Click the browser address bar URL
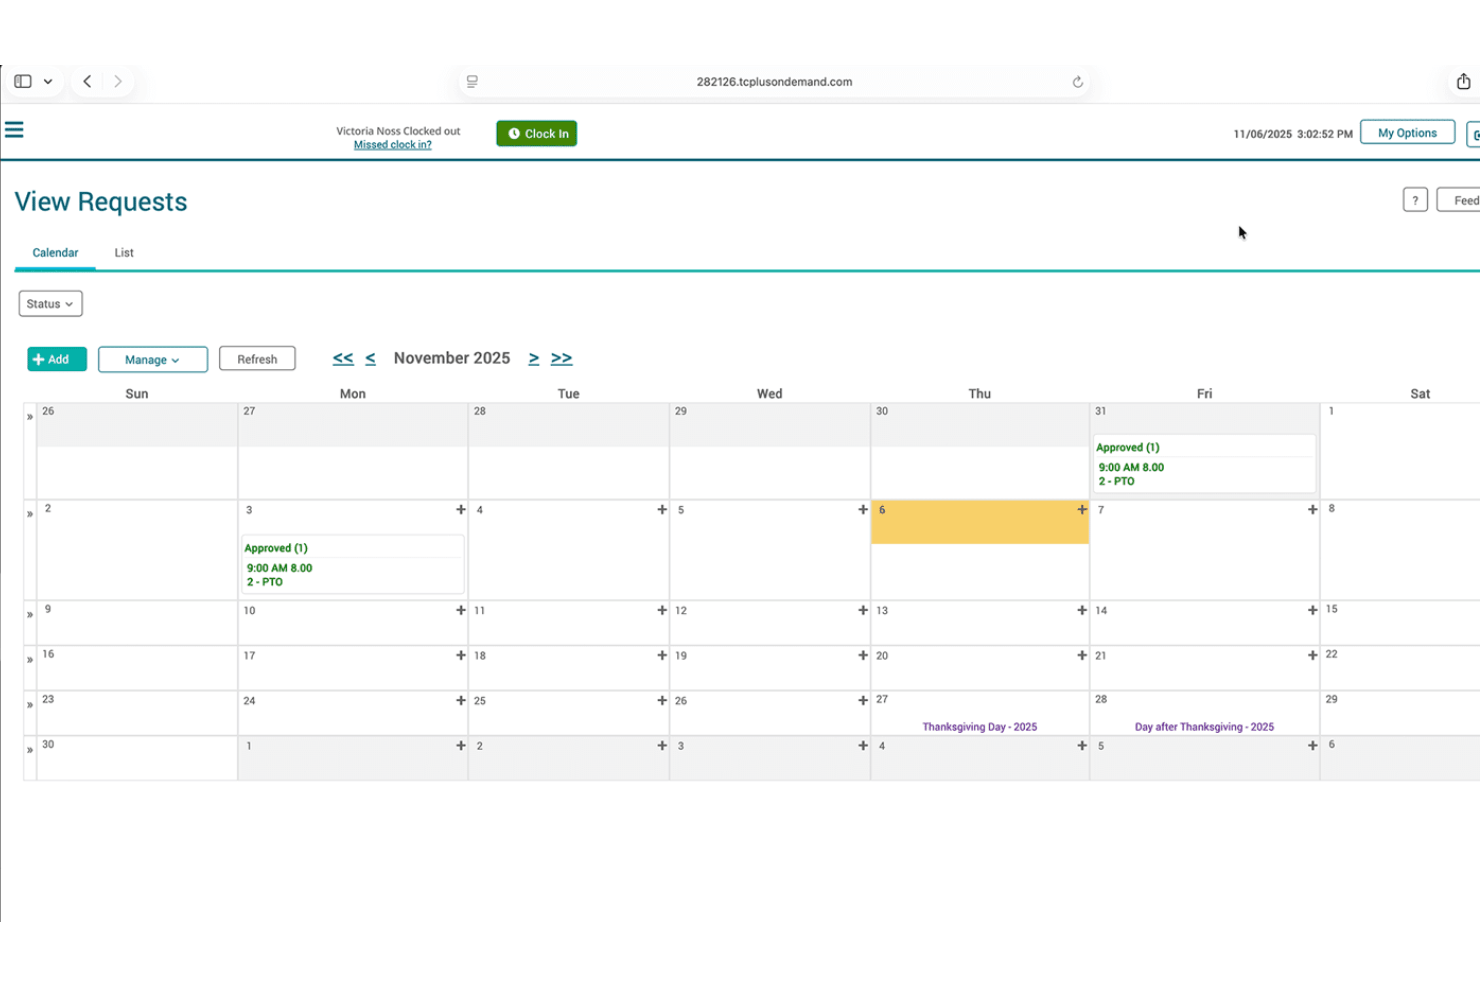The width and height of the screenshot is (1480, 987). click(x=774, y=82)
